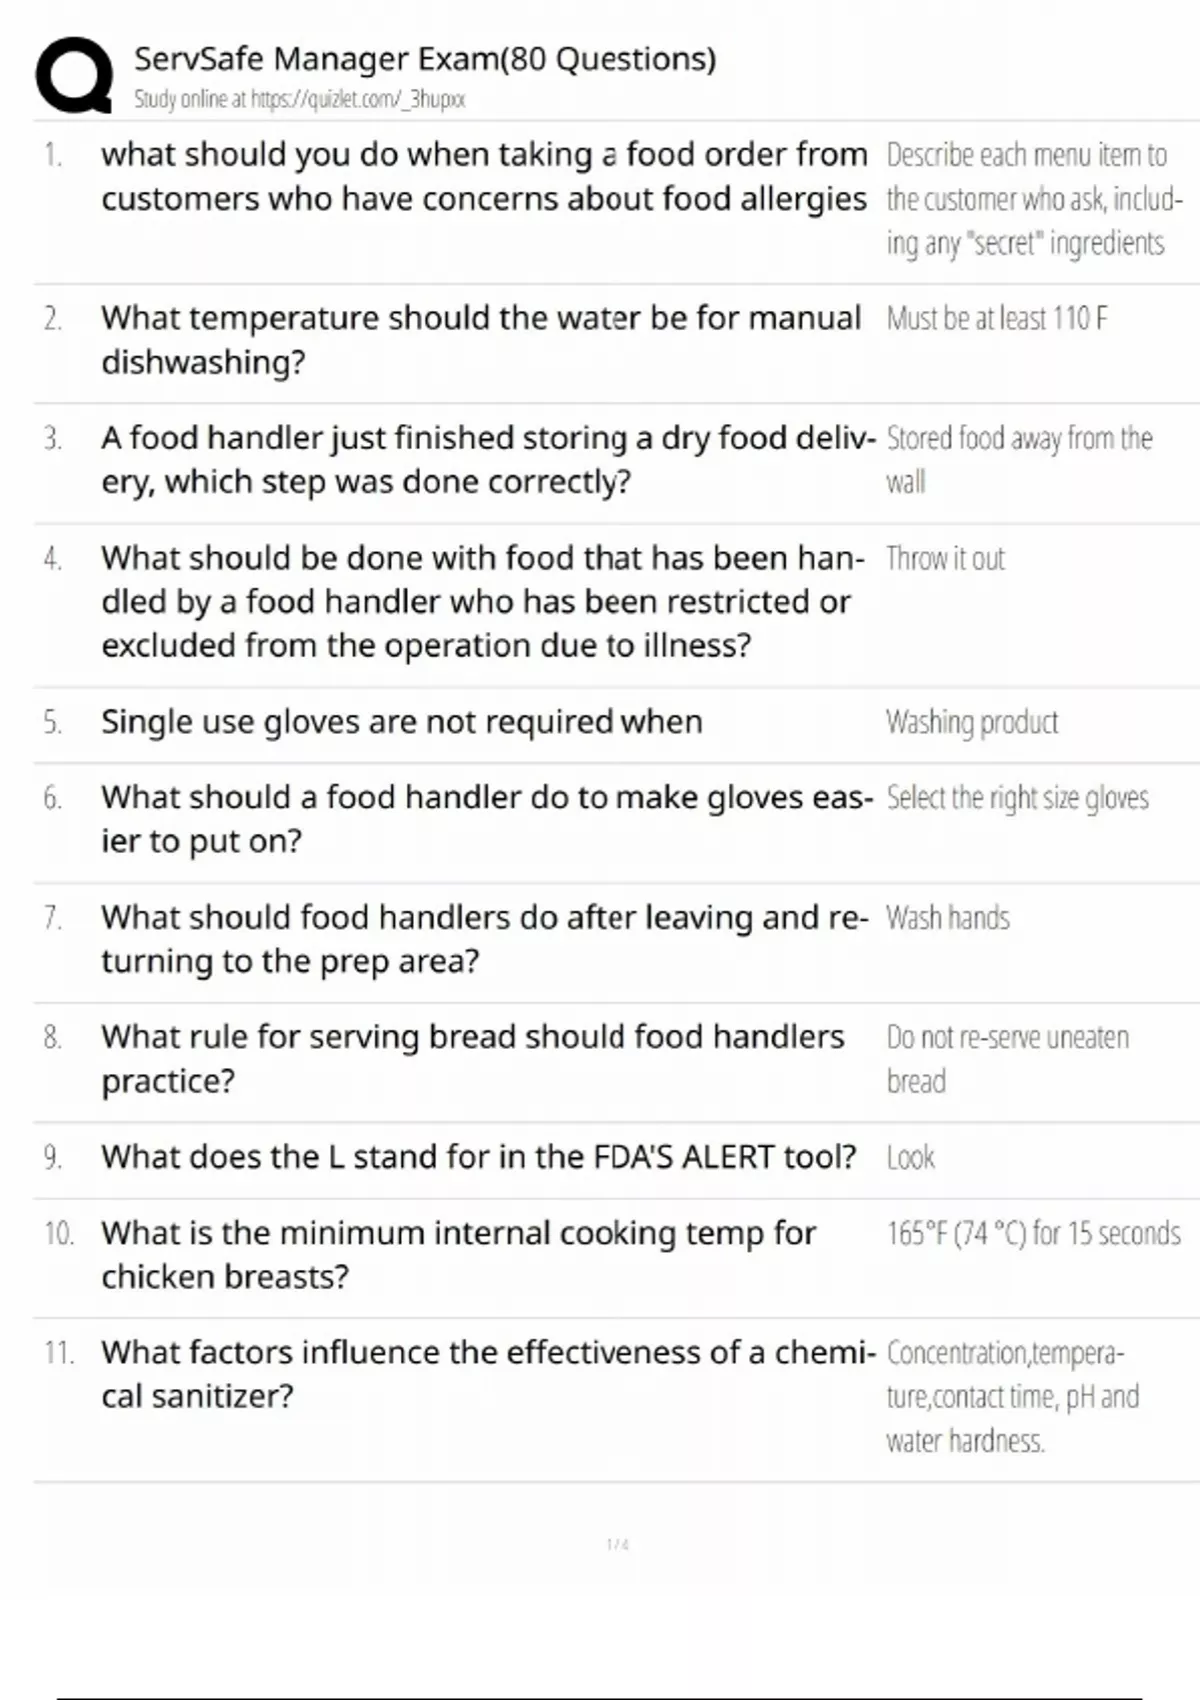The image size is (1200, 1700).
Task: Click the 'Wash hands' answer
Action: coord(948,918)
